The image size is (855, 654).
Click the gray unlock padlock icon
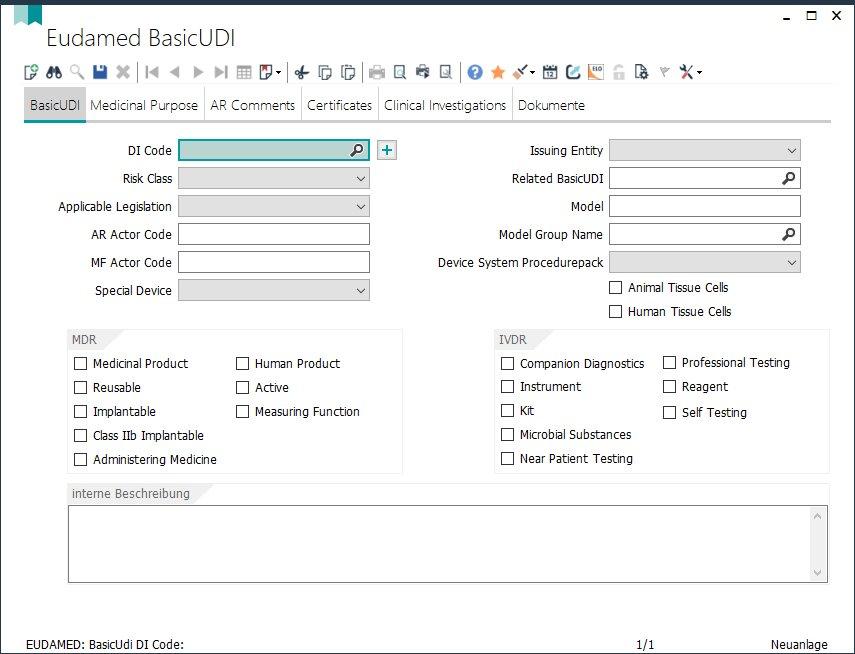619,72
